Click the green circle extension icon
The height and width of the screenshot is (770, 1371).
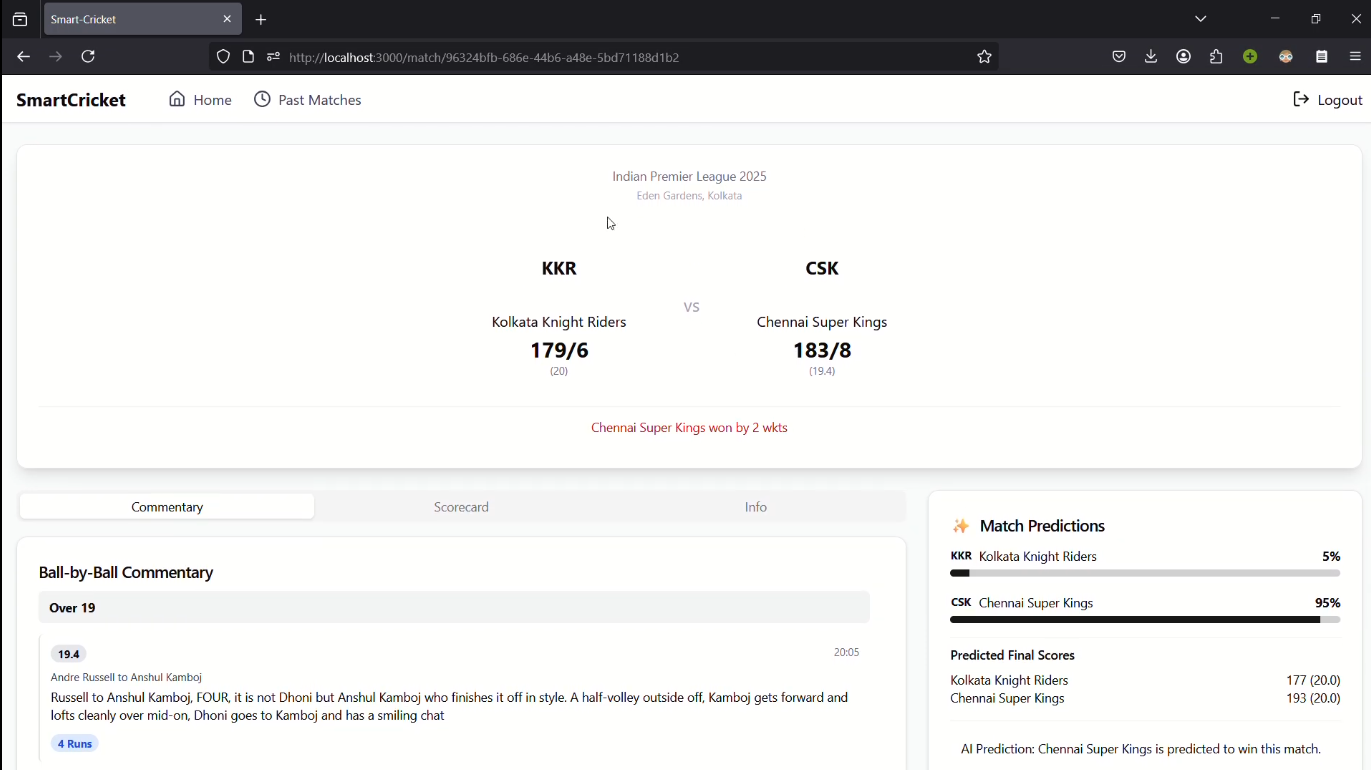coord(1250,57)
